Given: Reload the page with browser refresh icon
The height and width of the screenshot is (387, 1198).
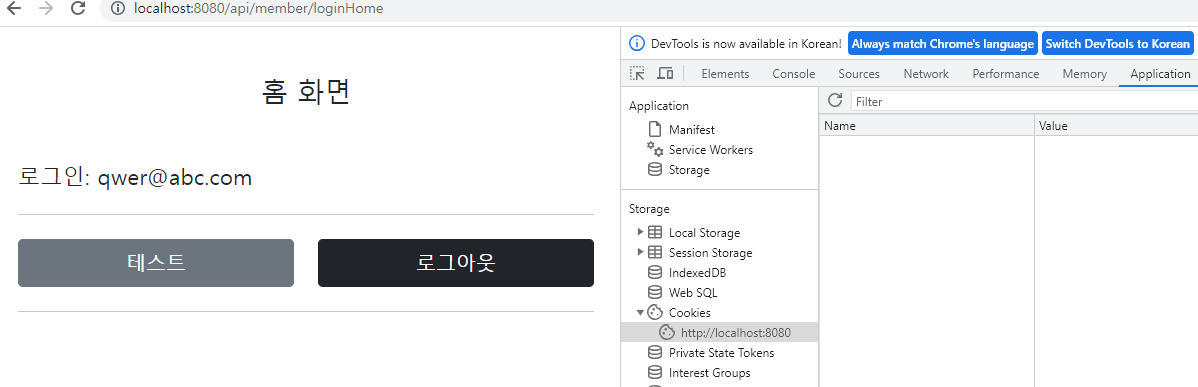Looking at the screenshot, I should tap(77, 8).
